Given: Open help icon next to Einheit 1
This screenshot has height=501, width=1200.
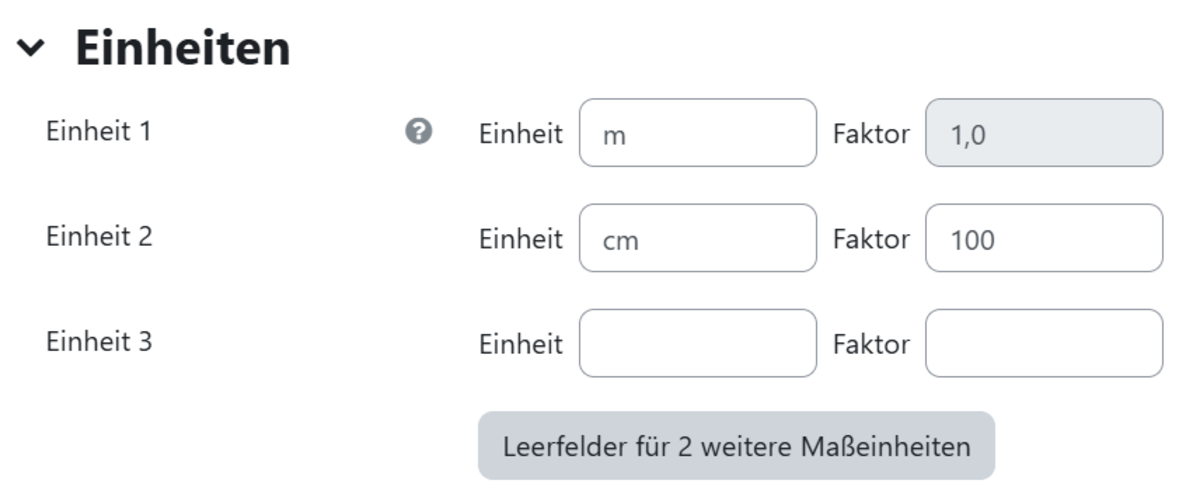Looking at the screenshot, I should point(419,132).
